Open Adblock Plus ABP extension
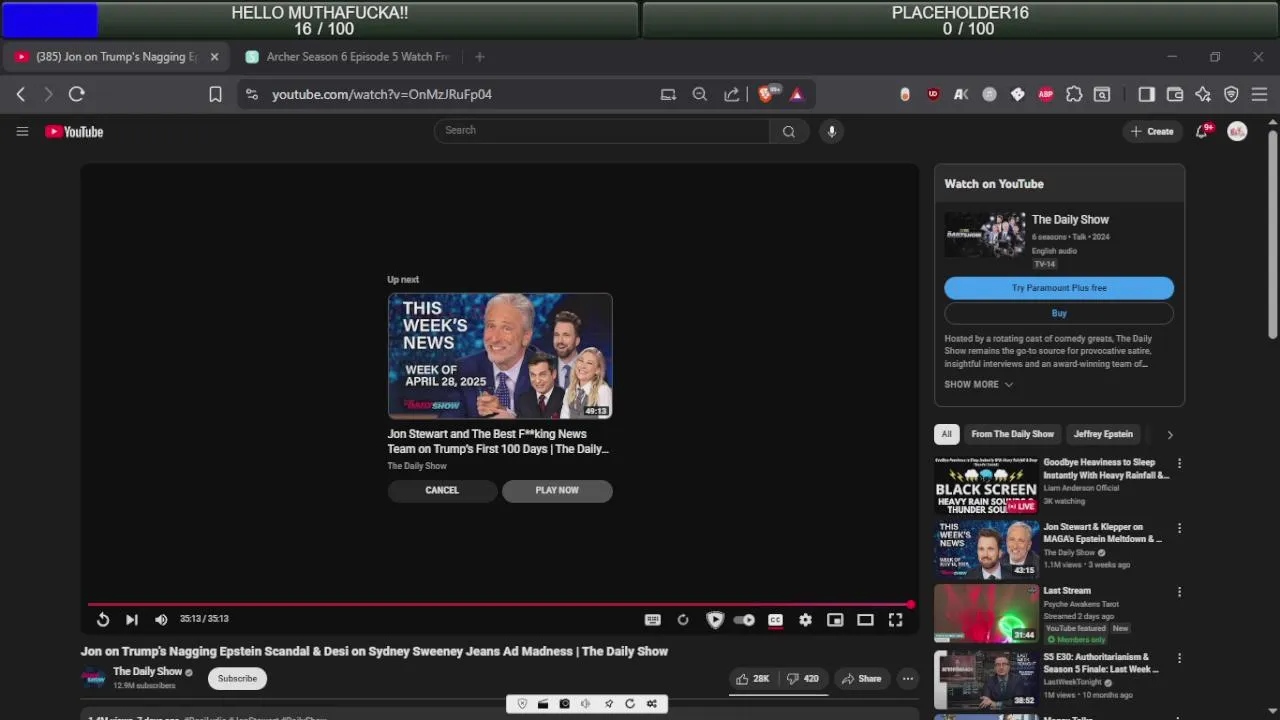 click(1045, 94)
